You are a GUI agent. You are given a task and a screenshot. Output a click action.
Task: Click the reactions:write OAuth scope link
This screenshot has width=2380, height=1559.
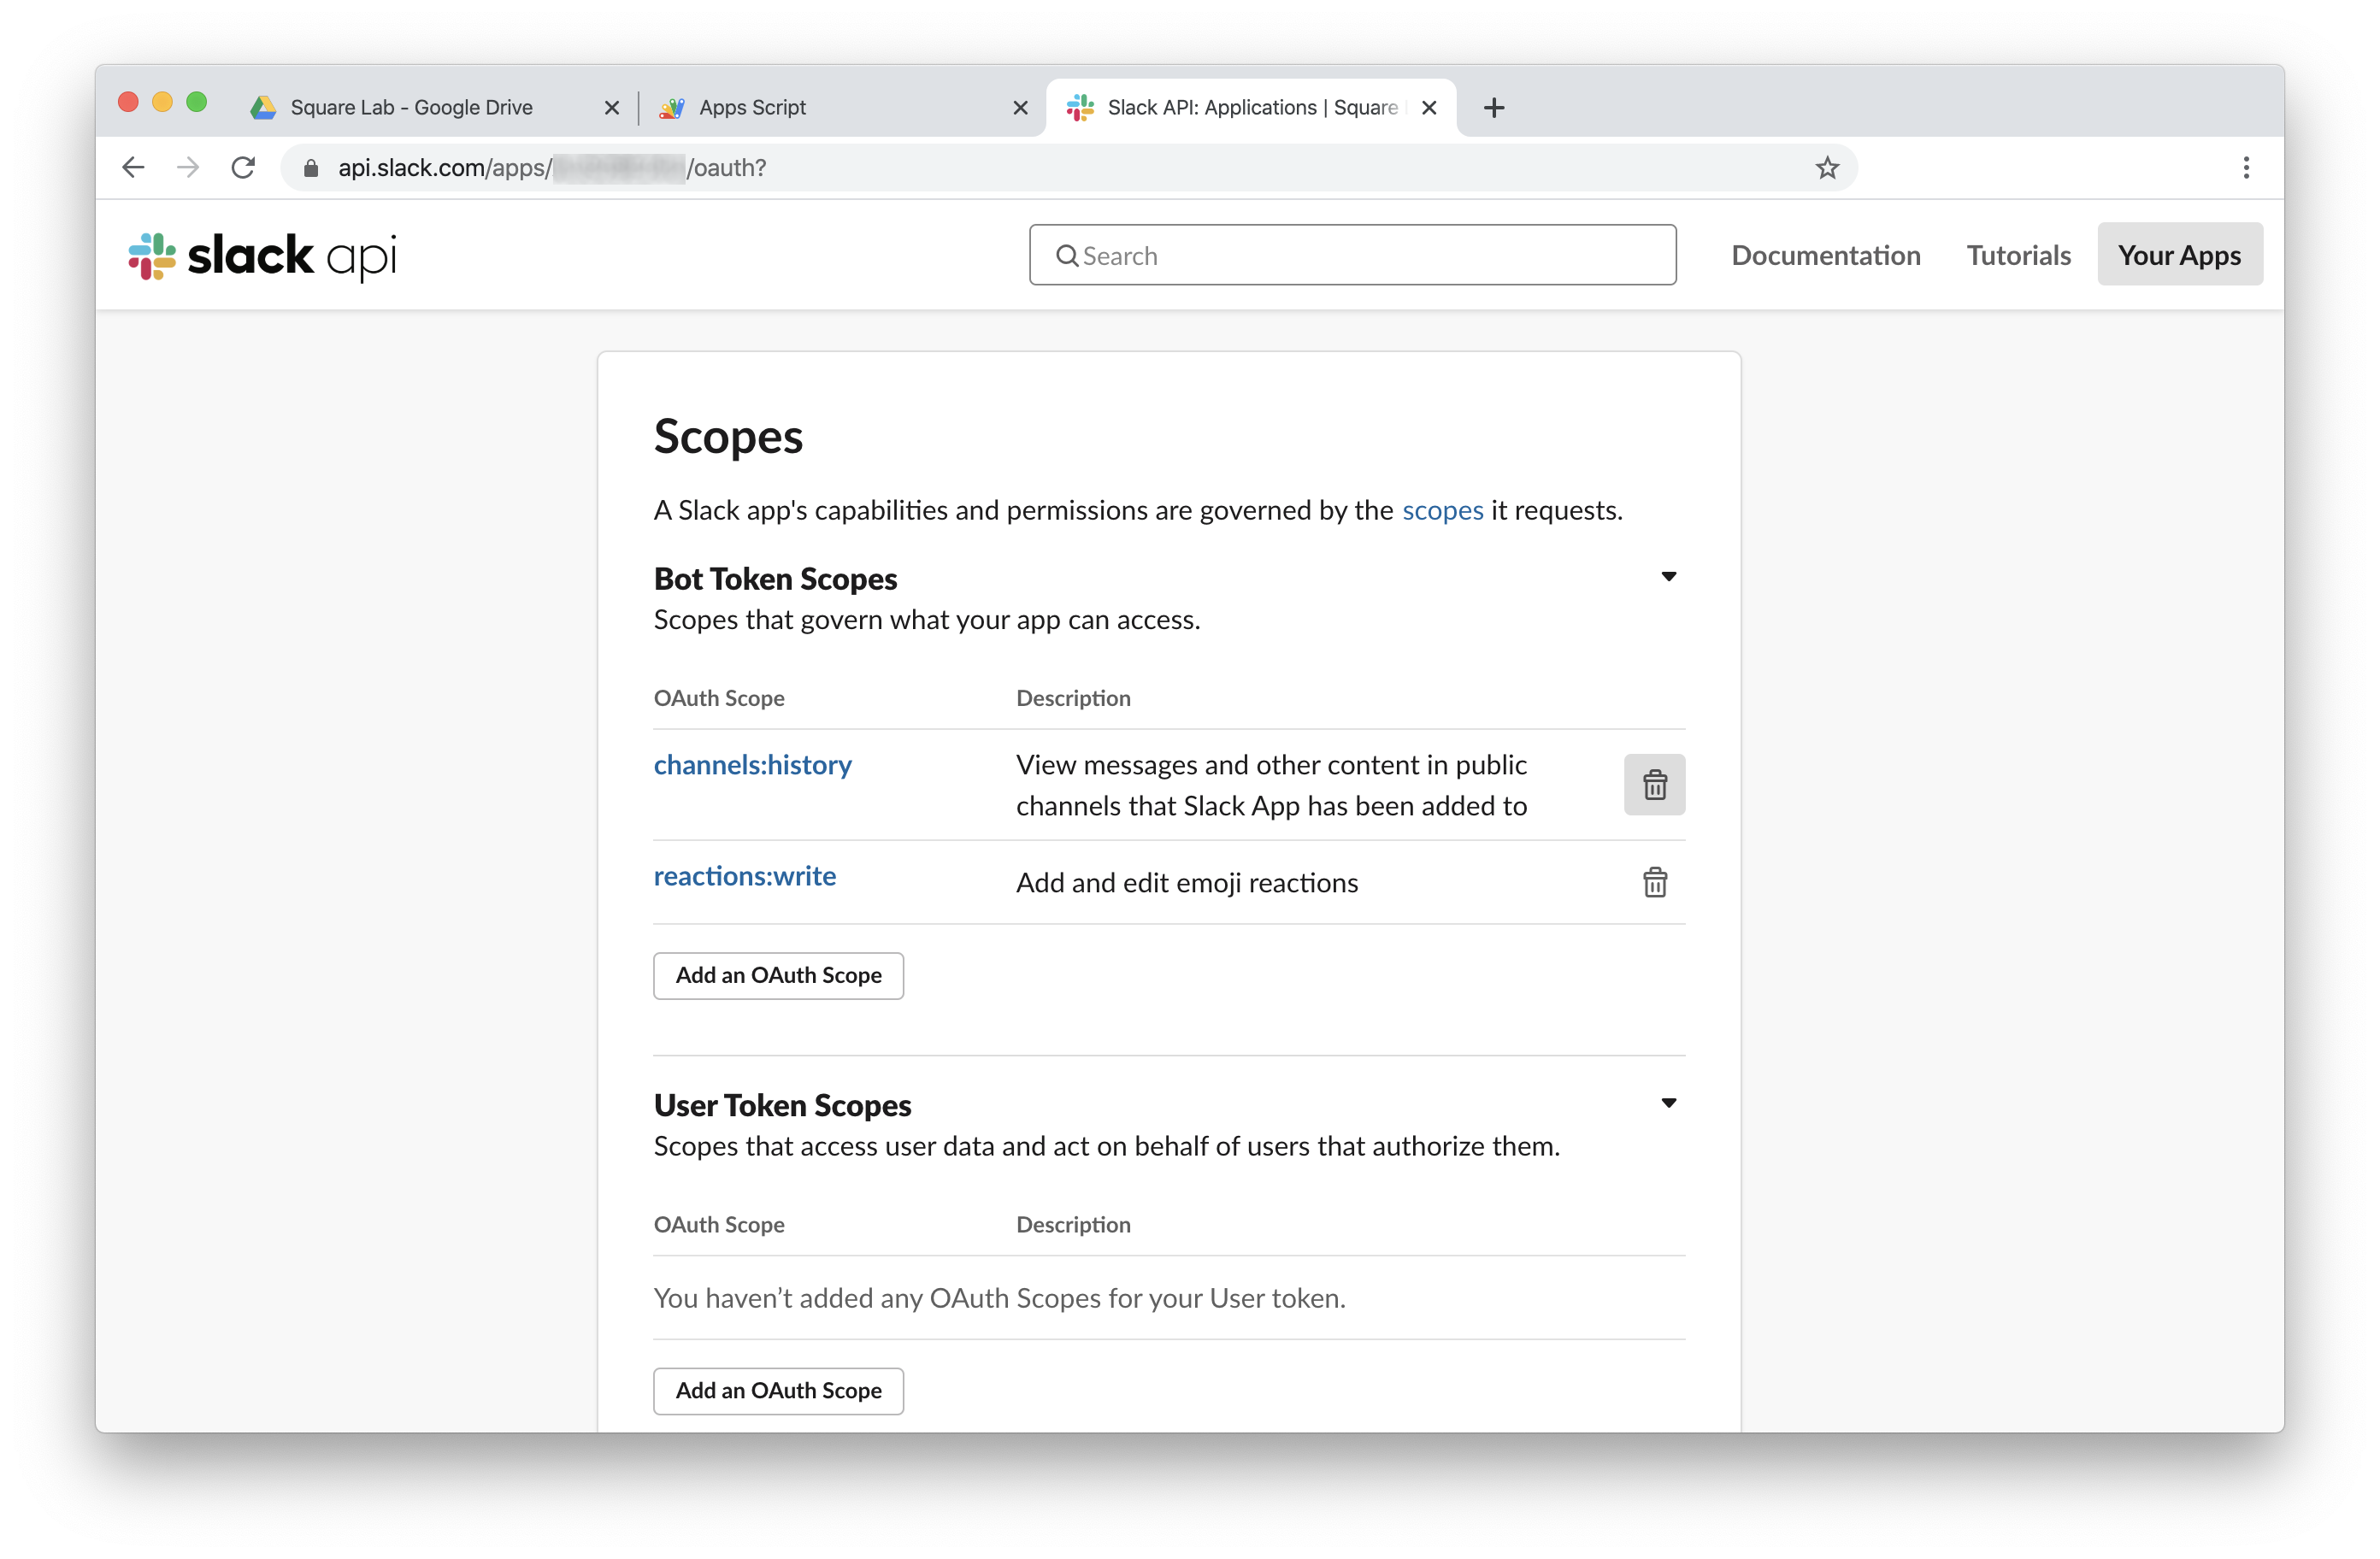coord(743,874)
